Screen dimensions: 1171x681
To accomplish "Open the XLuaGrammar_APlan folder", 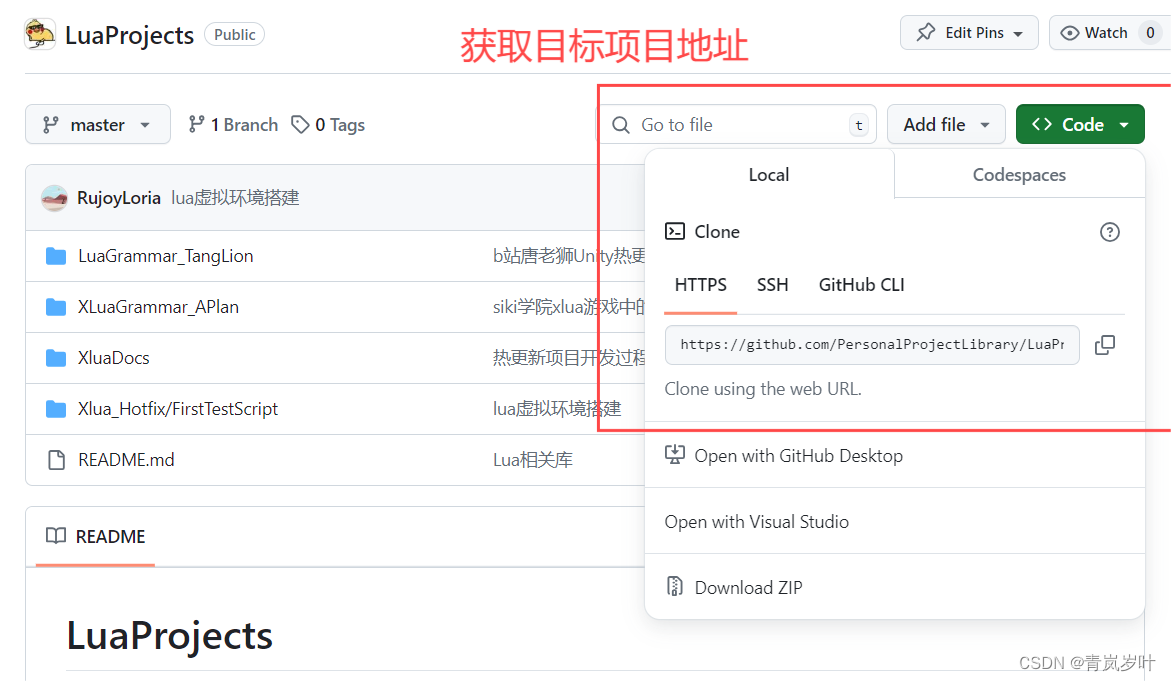I will click(158, 307).
